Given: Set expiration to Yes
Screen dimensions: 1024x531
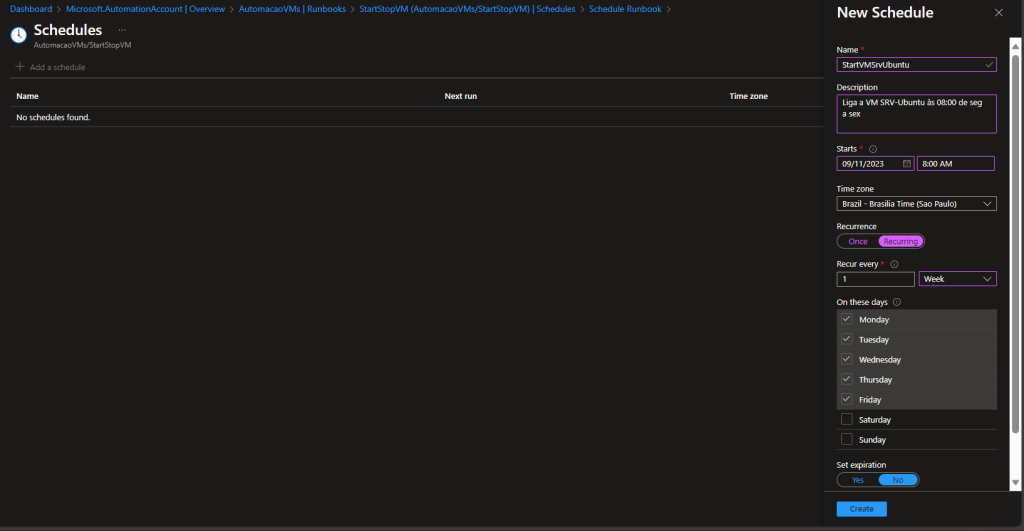Looking at the screenshot, I should [x=858, y=480].
